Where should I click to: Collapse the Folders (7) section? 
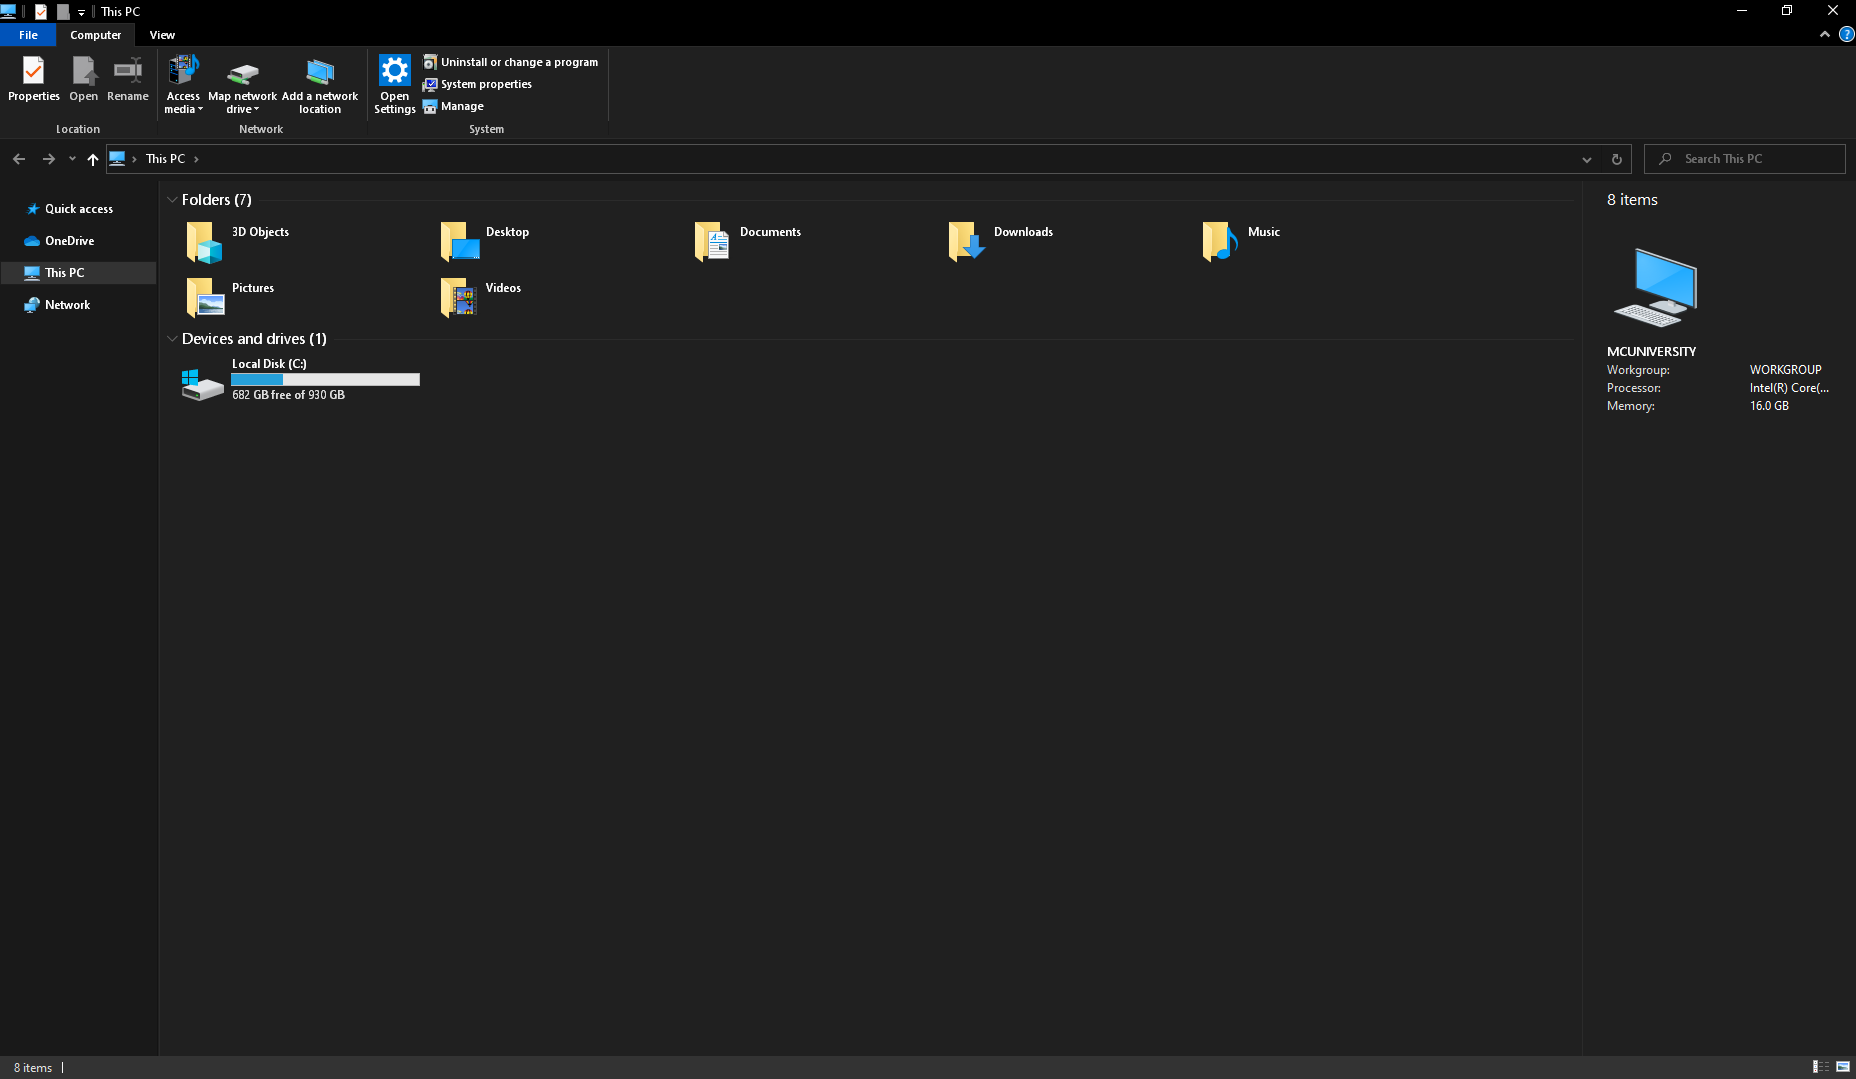172,199
